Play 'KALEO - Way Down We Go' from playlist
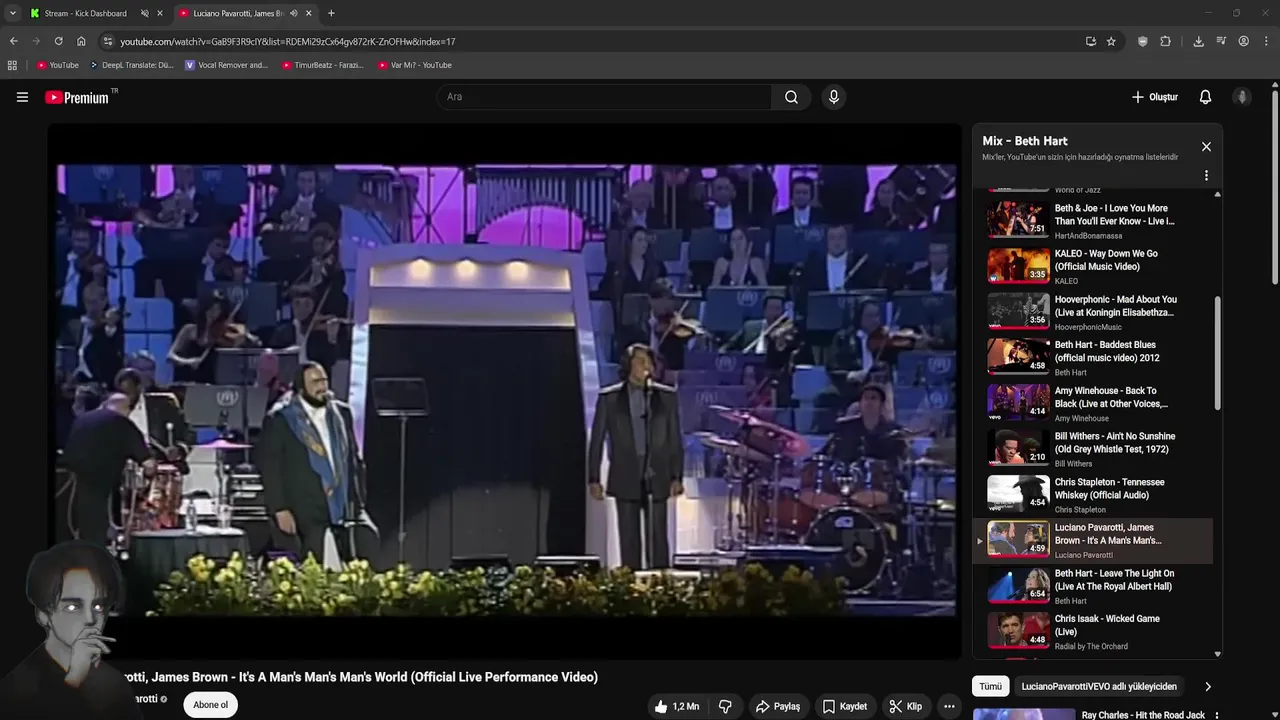Image resolution: width=1280 pixels, height=720 pixels. pyautogui.click(x=1095, y=266)
